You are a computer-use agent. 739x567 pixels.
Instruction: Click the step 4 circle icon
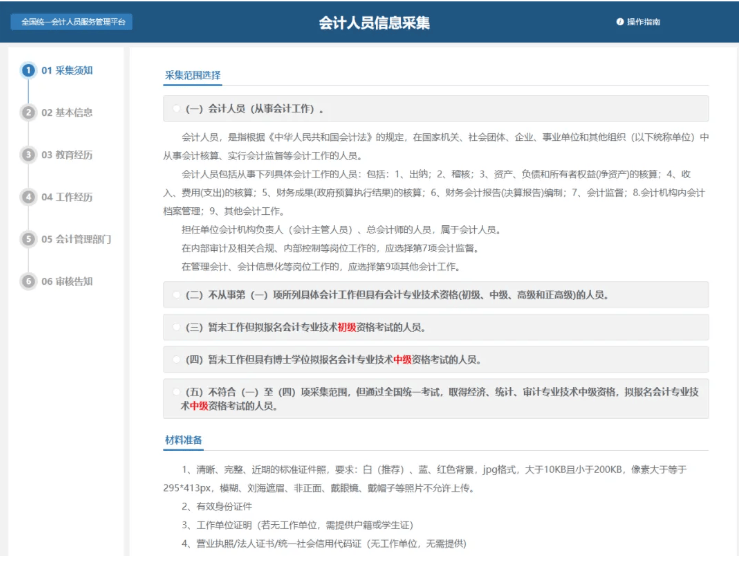point(28,197)
